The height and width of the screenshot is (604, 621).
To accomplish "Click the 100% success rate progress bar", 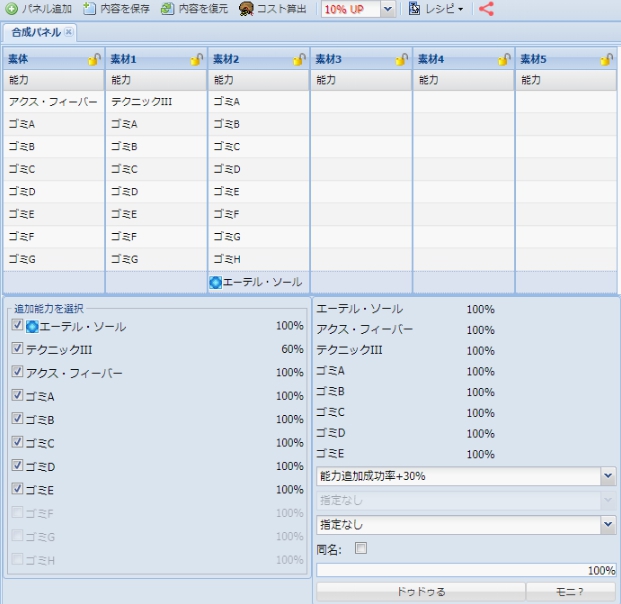I will (x=466, y=570).
